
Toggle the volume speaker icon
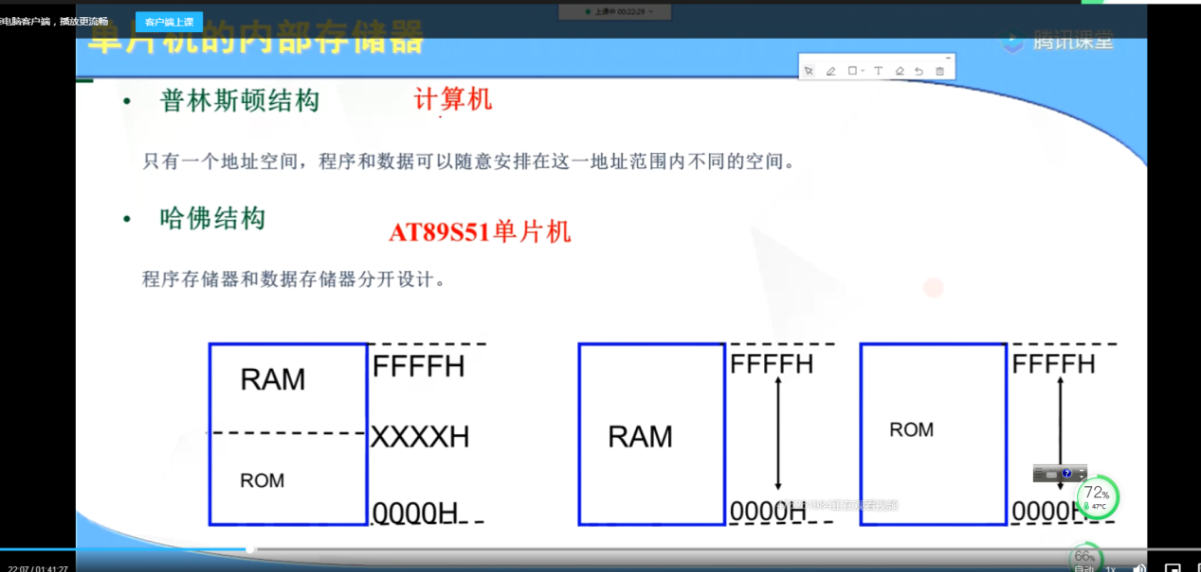coord(1139,567)
